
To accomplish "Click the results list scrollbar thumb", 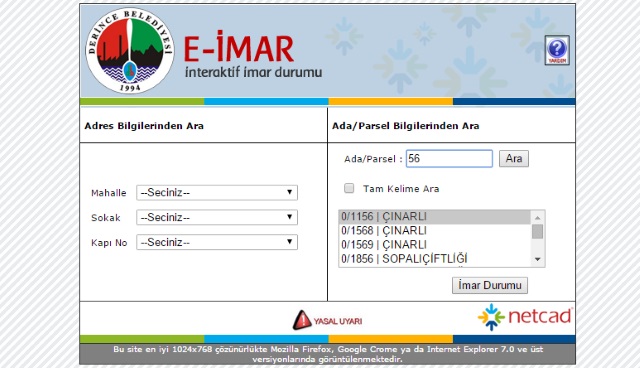I will click(538, 231).
